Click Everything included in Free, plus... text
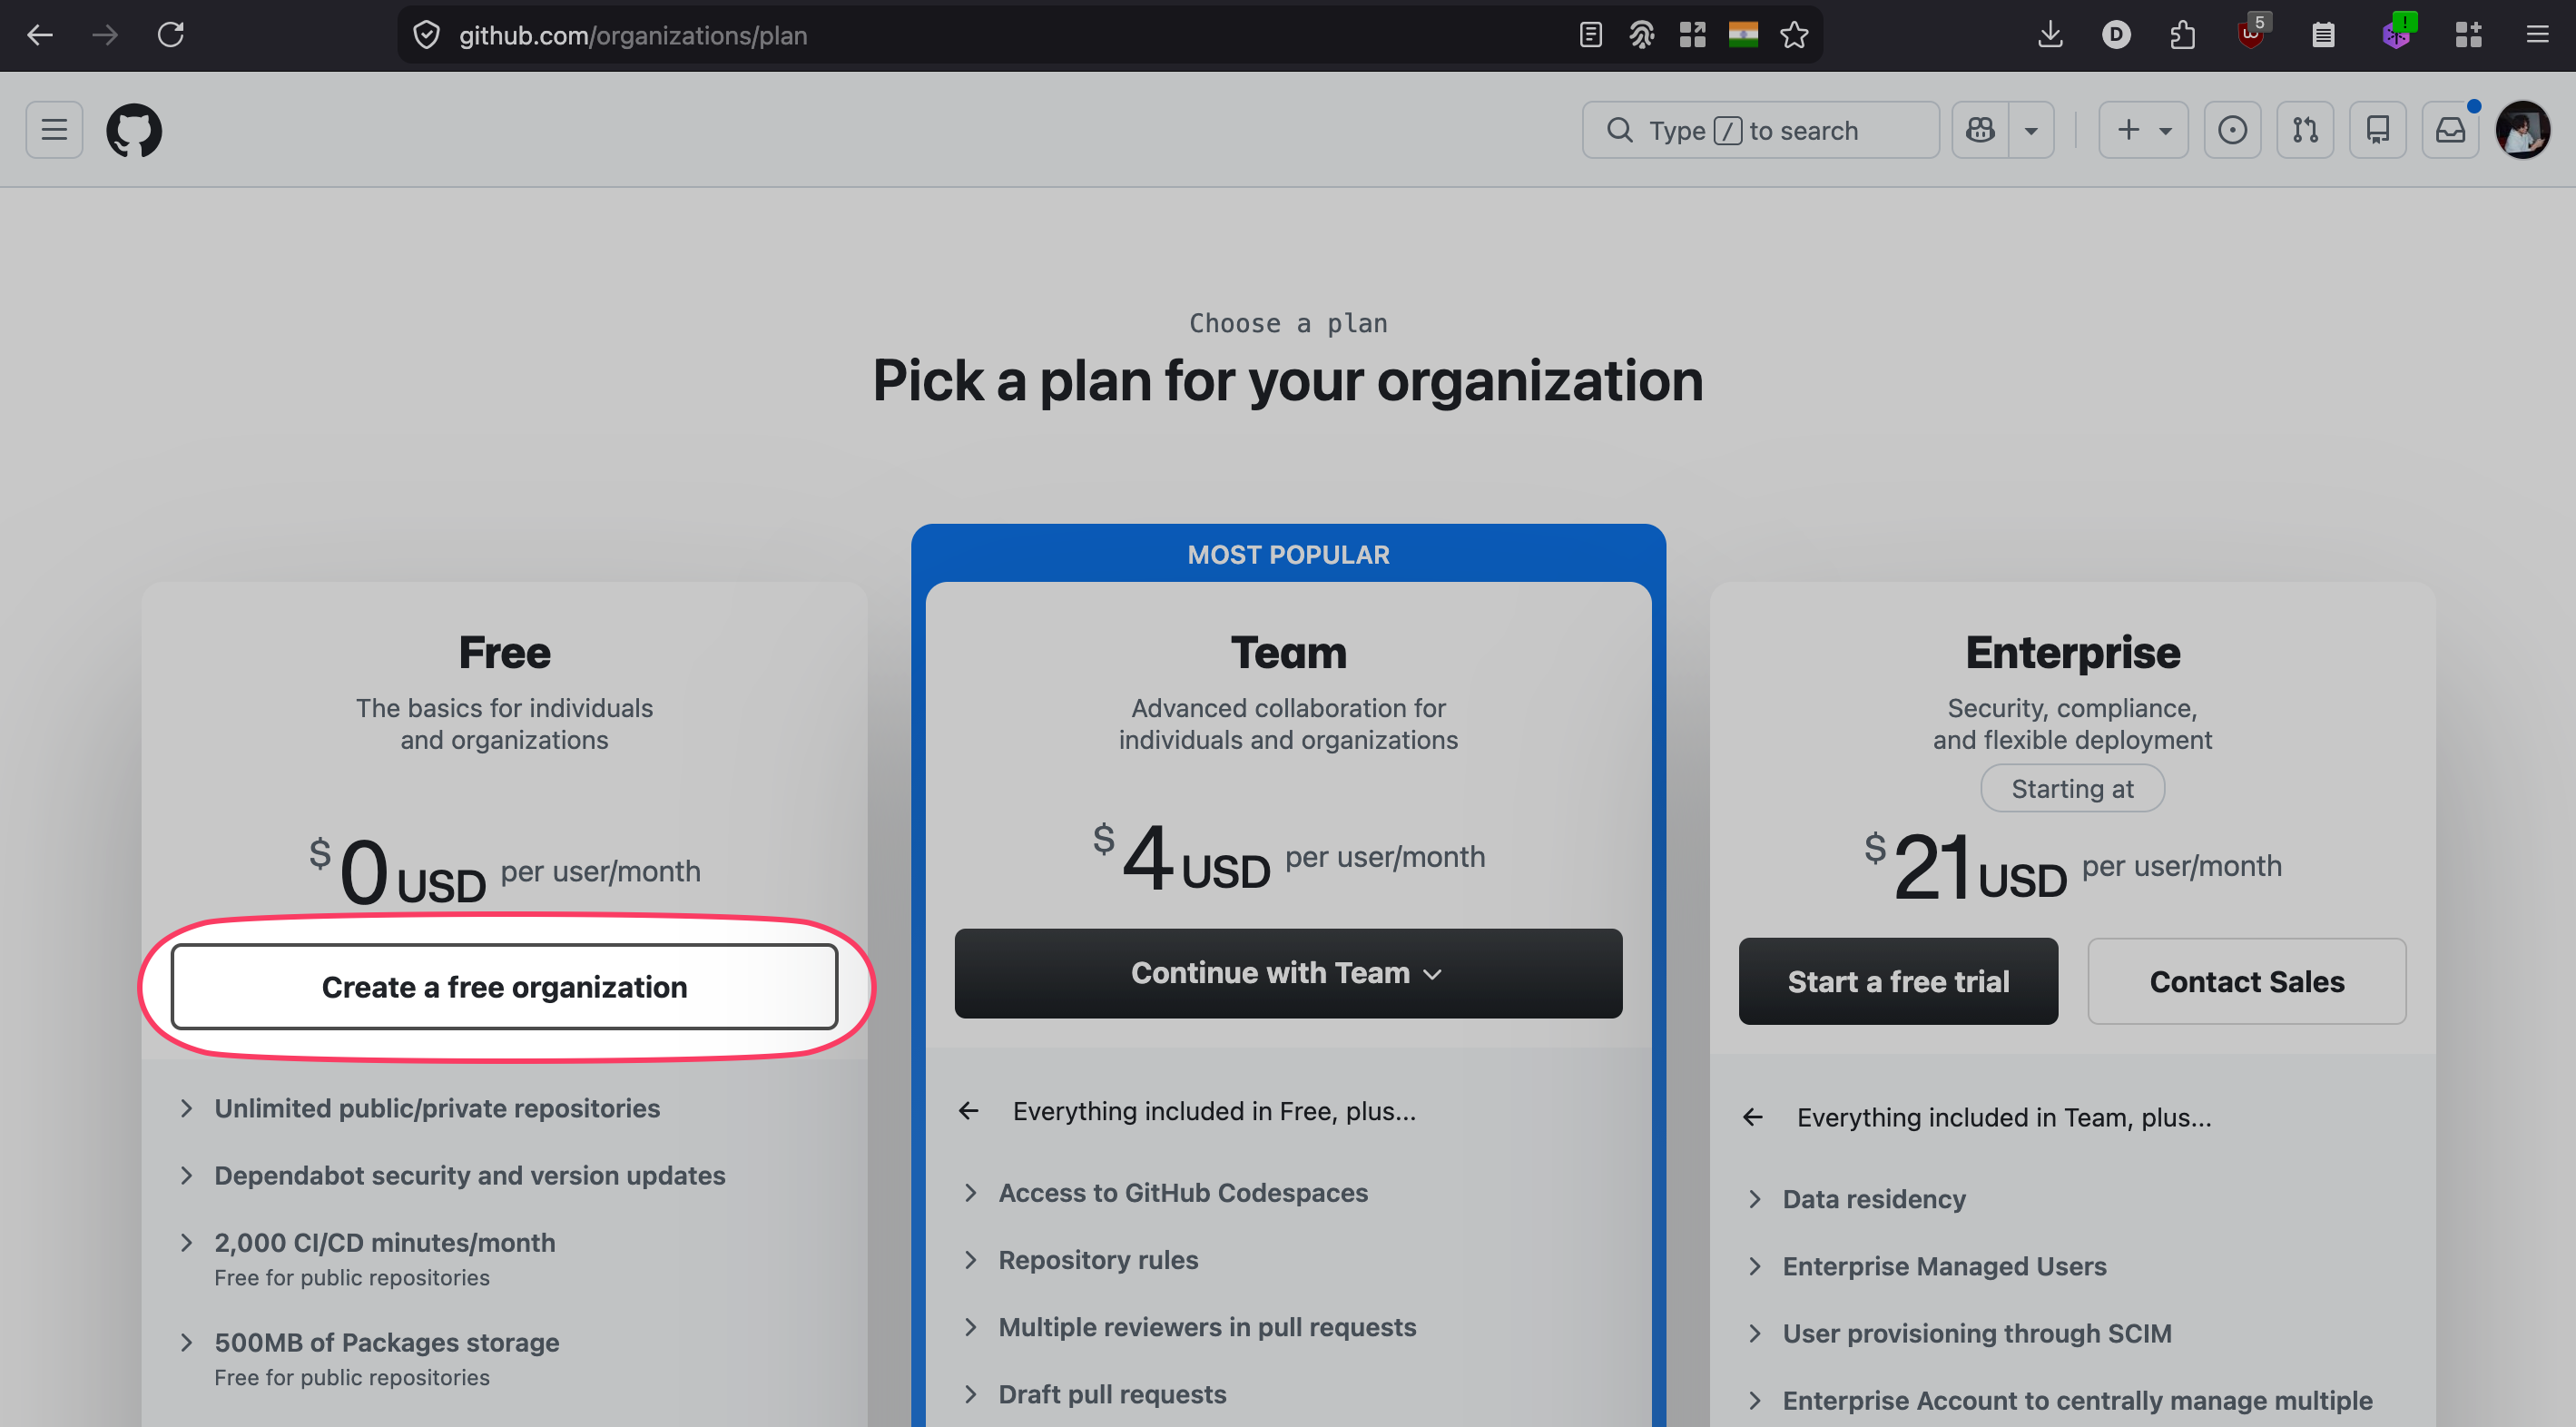The image size is (2576, 1427). tap(1214, 1111)
